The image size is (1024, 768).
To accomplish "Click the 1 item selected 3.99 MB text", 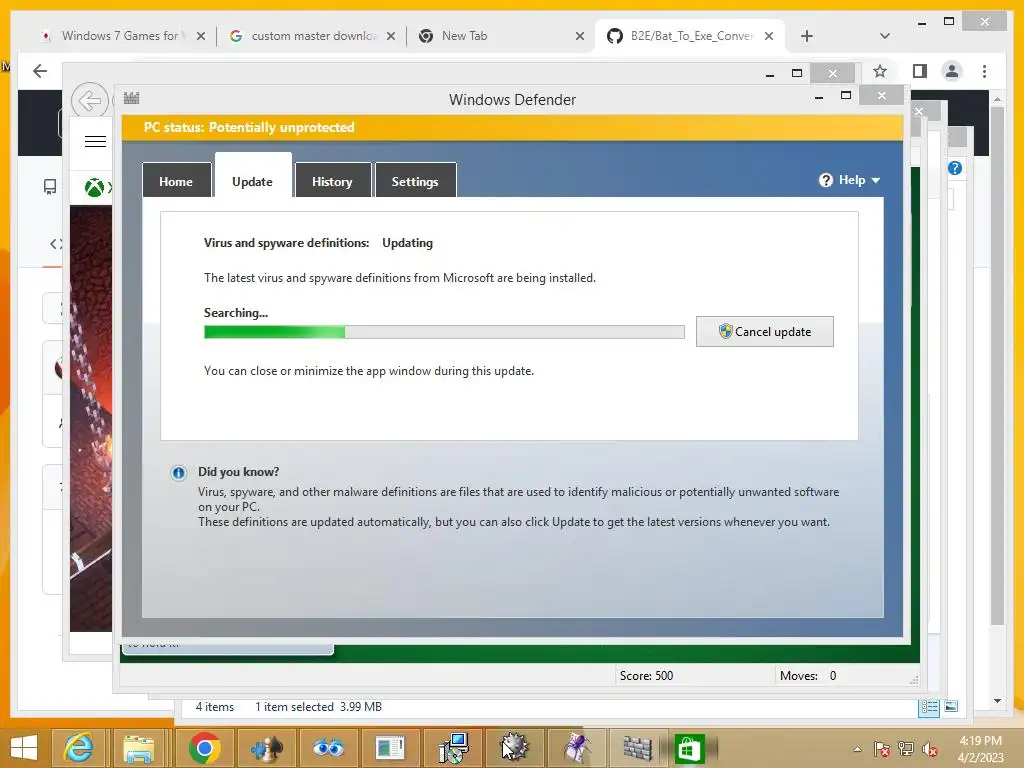I will (318, 707).
